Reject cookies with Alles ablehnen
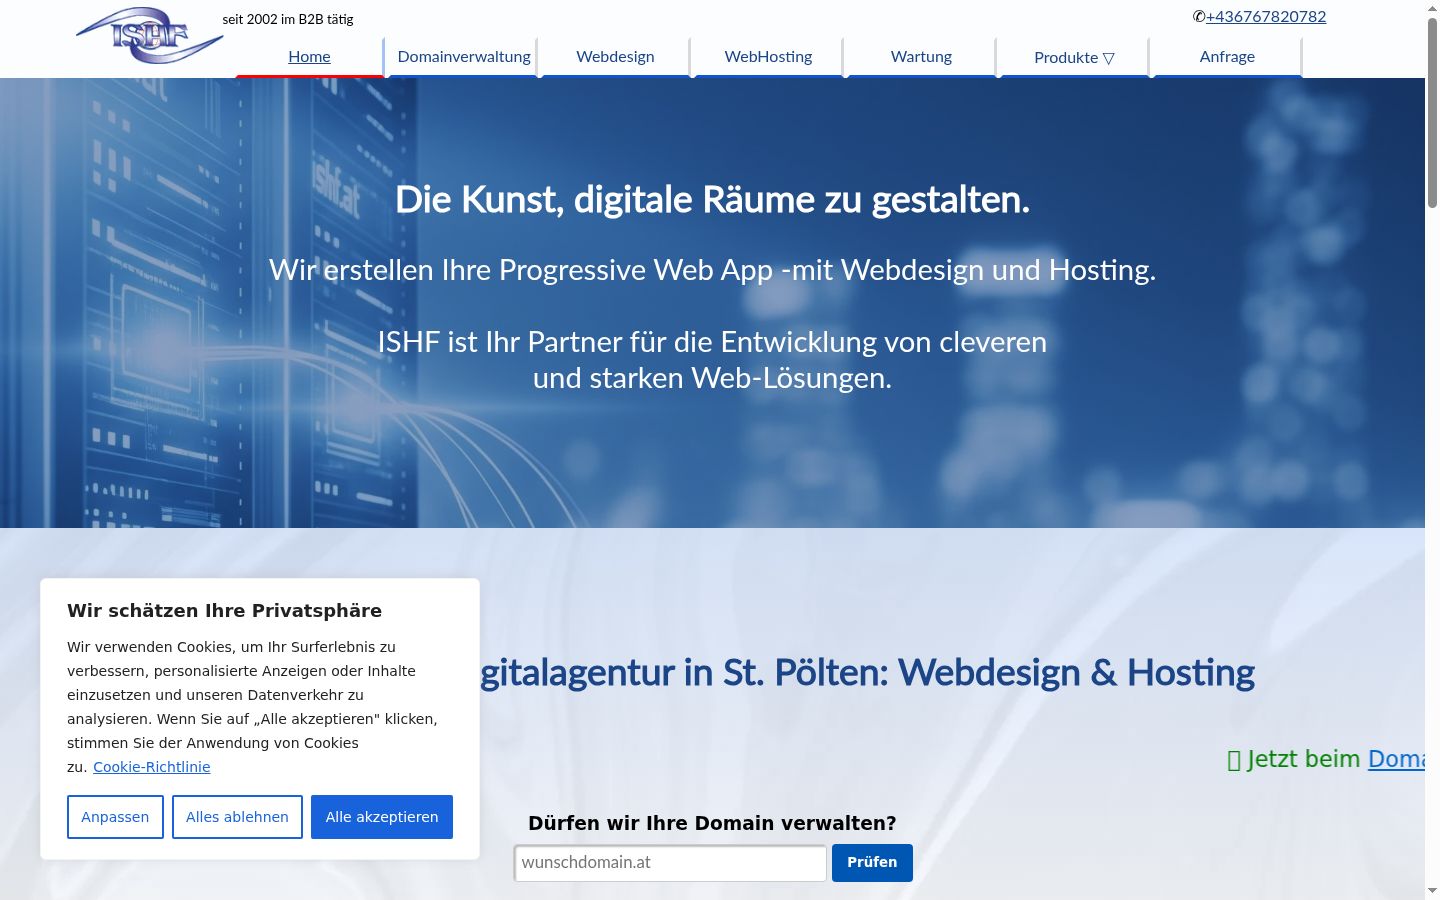The image size is (1440, 900). (237, 817)
